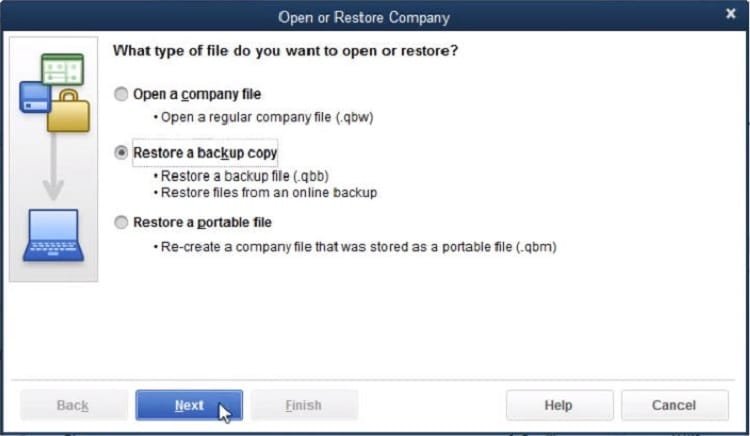This screenshot has height=436, width=750.
Task: Select the Open a company file option
Action: tap(122, 94)
